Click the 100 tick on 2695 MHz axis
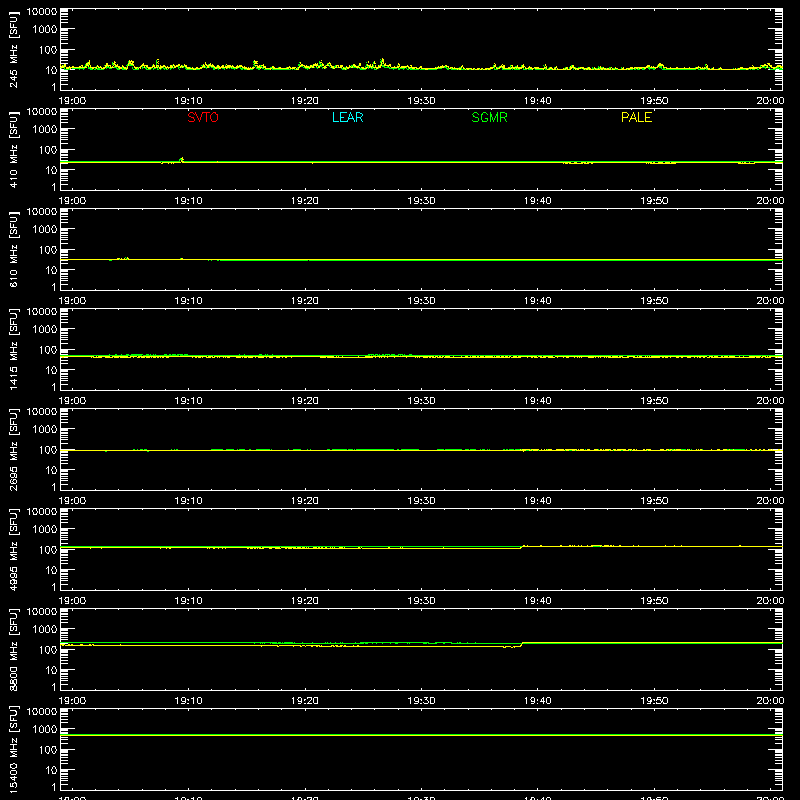800x800 pixels. coord(48,449)
